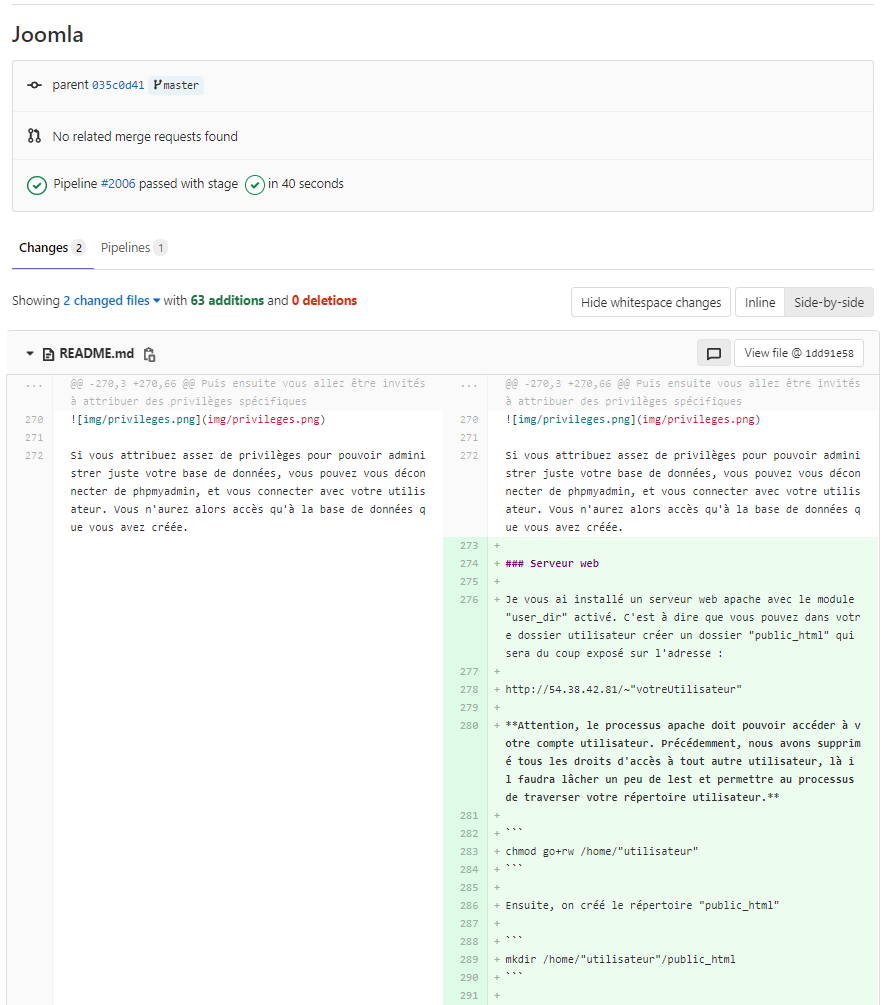Click added line number 276

coord(469,600)
